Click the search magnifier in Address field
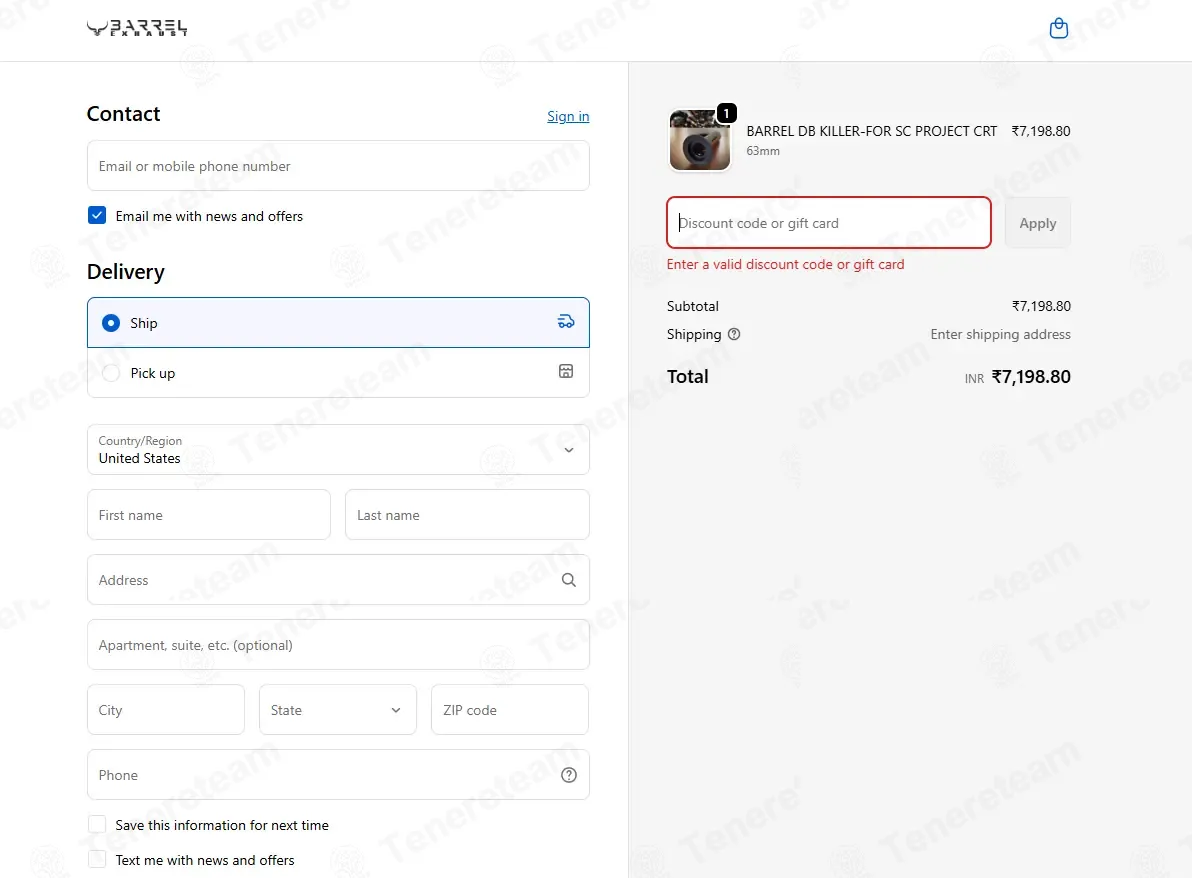Image resolution: width=1192 pixels, height=878 pixels. (x=569, y=580)
